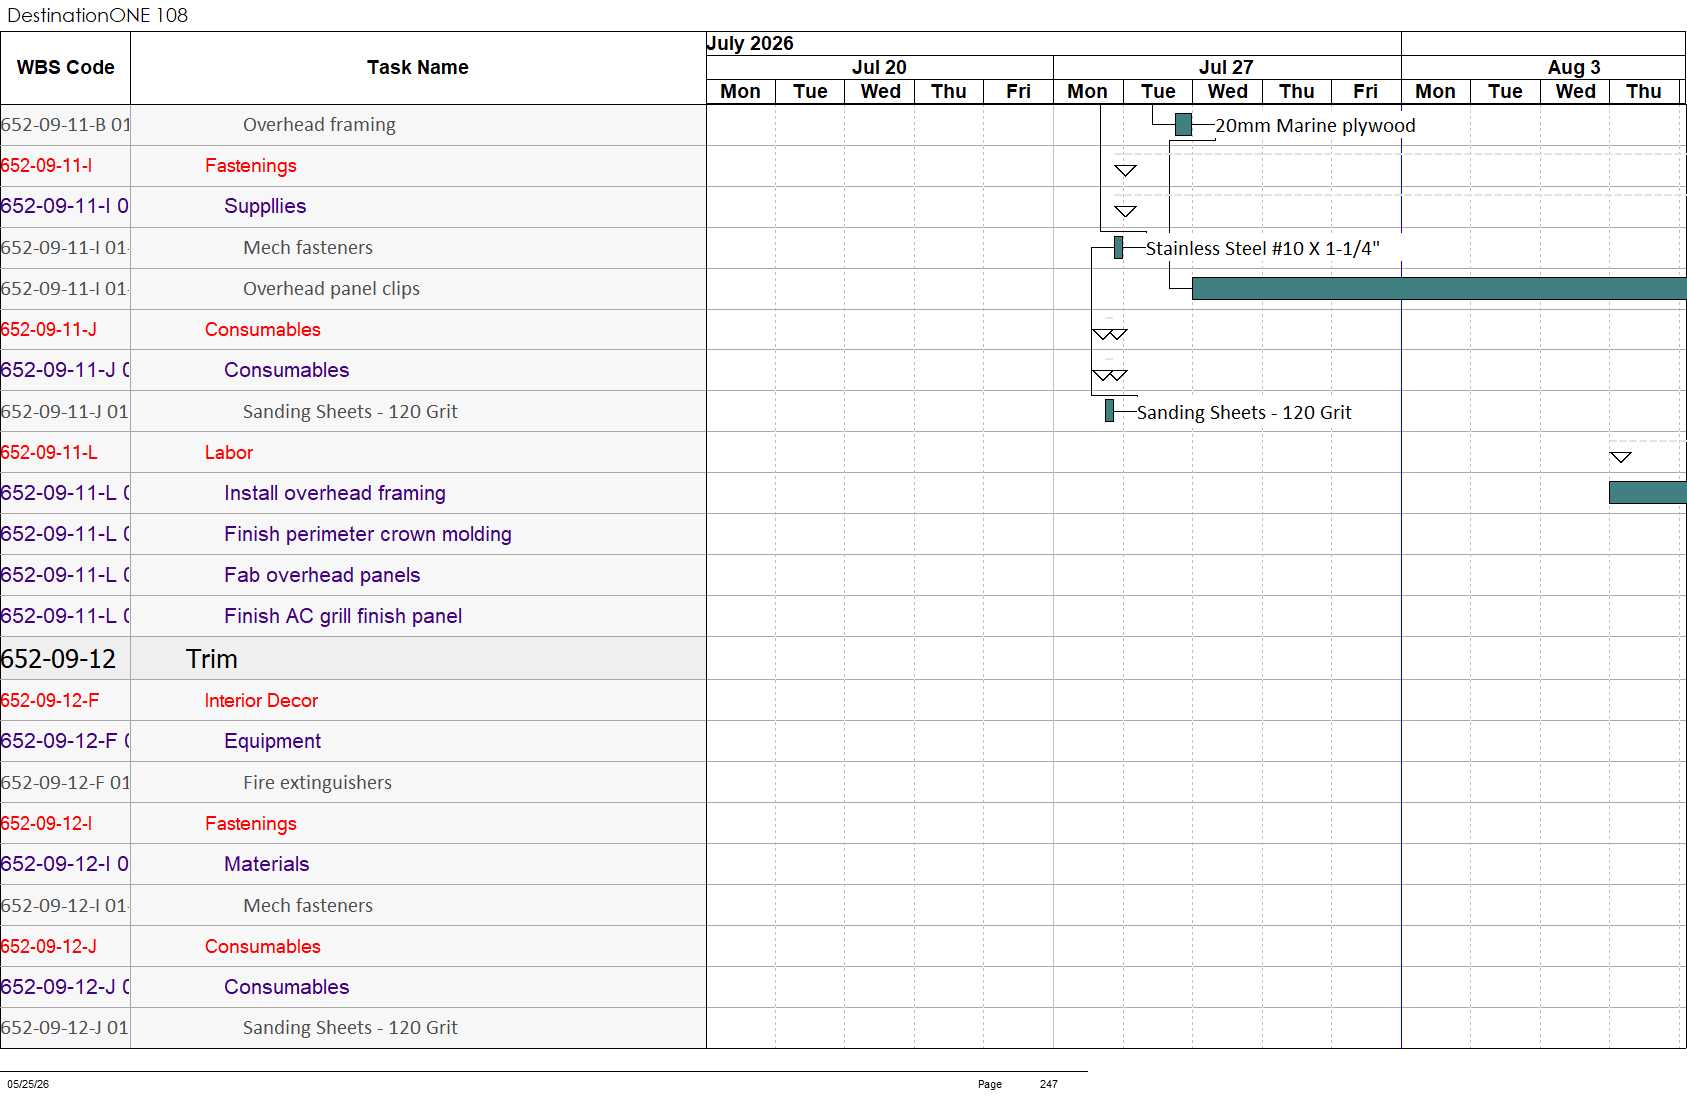Click the 05/25/26 date footer

28,1084
